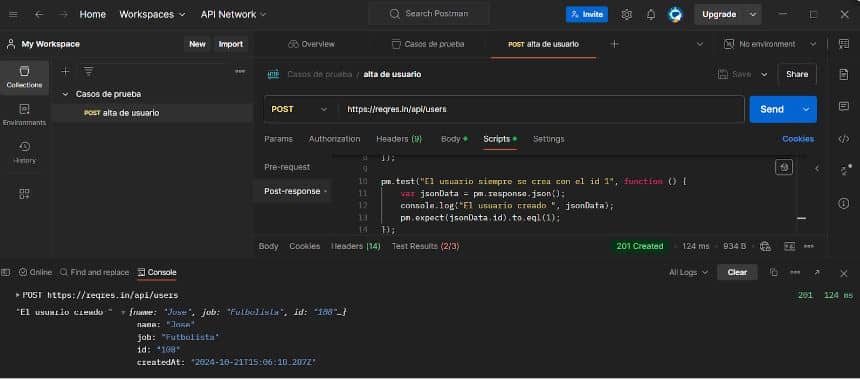The image size is (860, 379).
Task: Open the code snippet icon
Action: [x=844, y=139]
